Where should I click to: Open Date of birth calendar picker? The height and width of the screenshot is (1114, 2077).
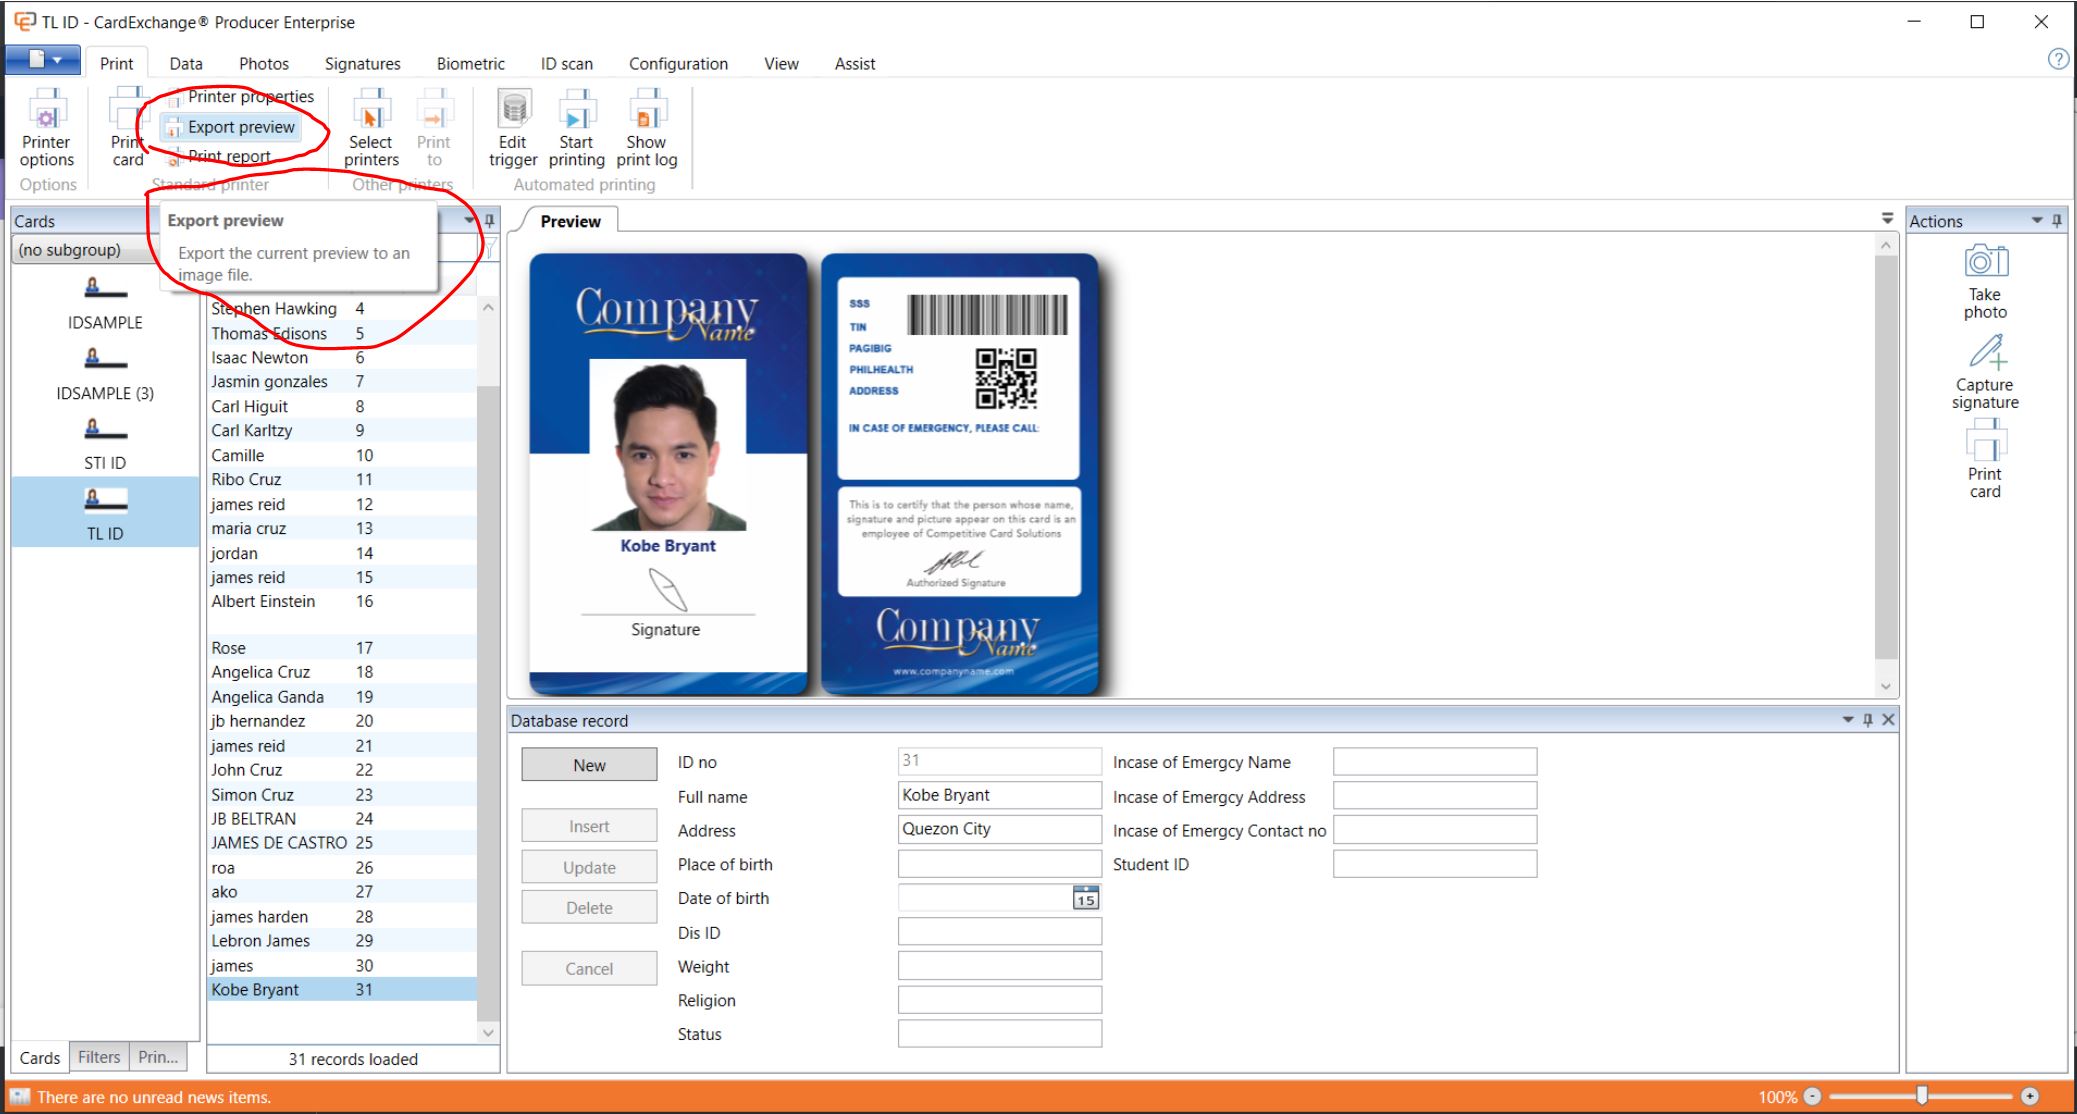click(x=1085, y=898)
